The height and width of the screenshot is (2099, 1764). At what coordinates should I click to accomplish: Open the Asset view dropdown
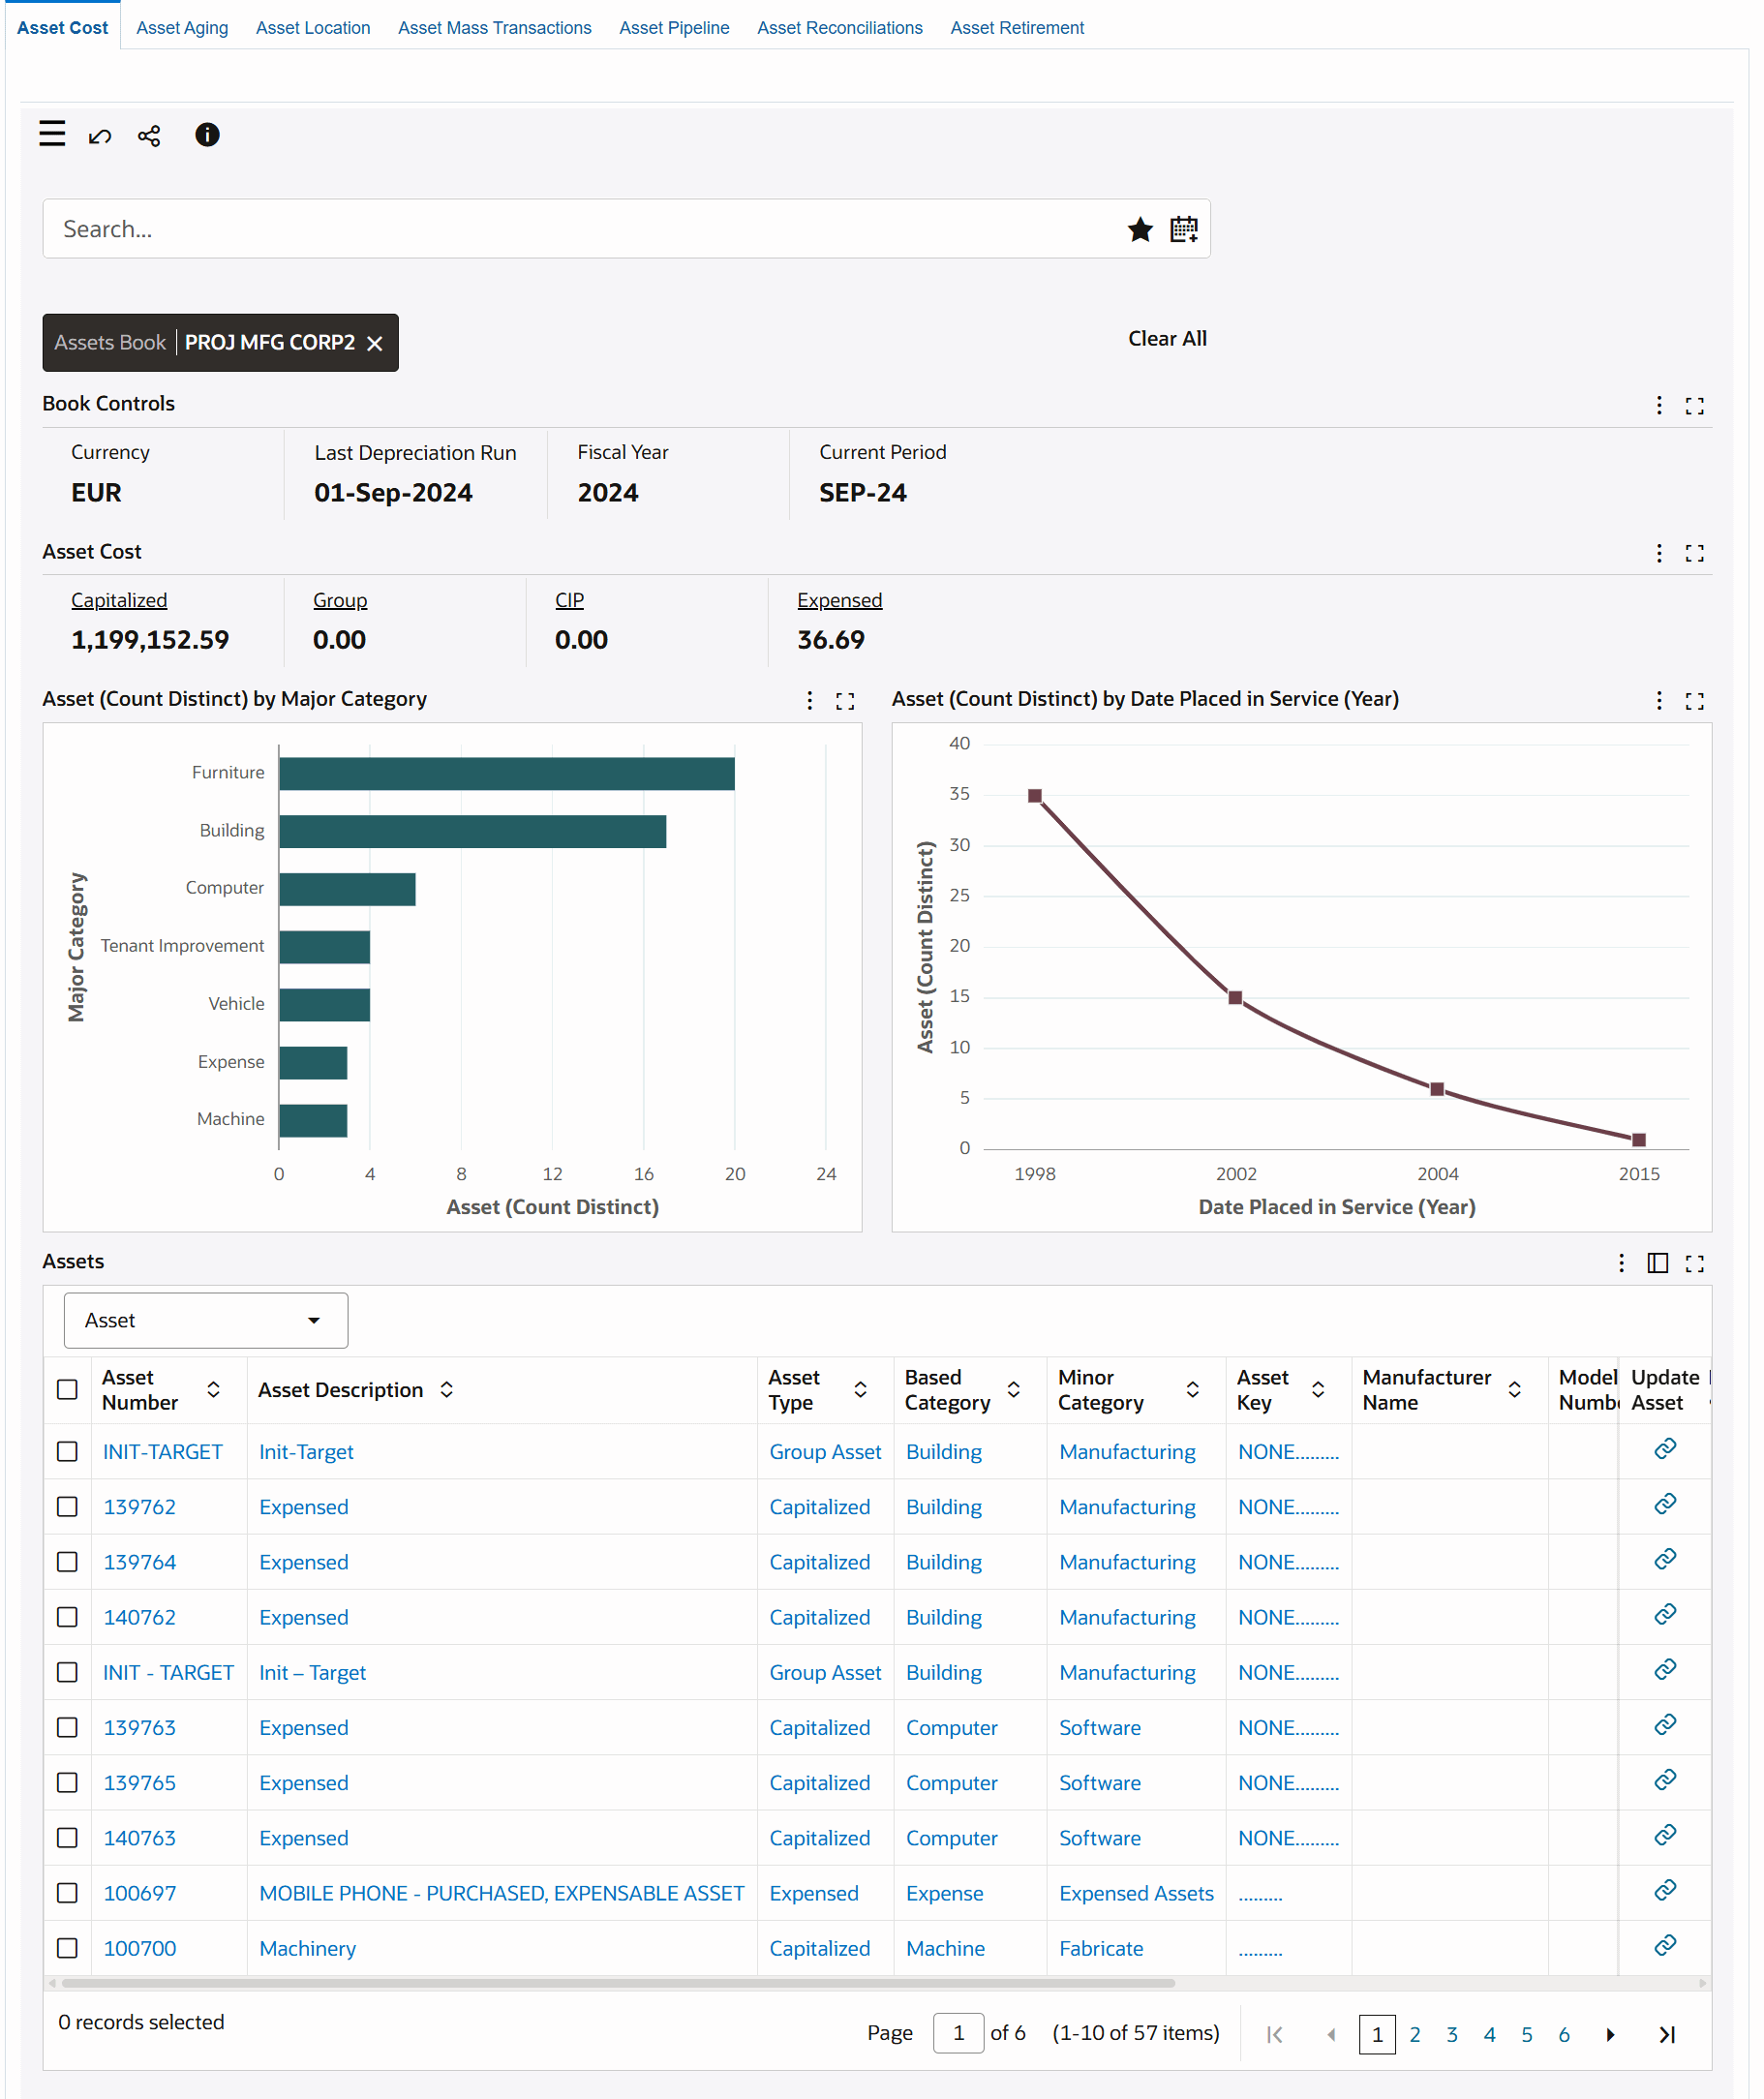(x=206, y=1320)
